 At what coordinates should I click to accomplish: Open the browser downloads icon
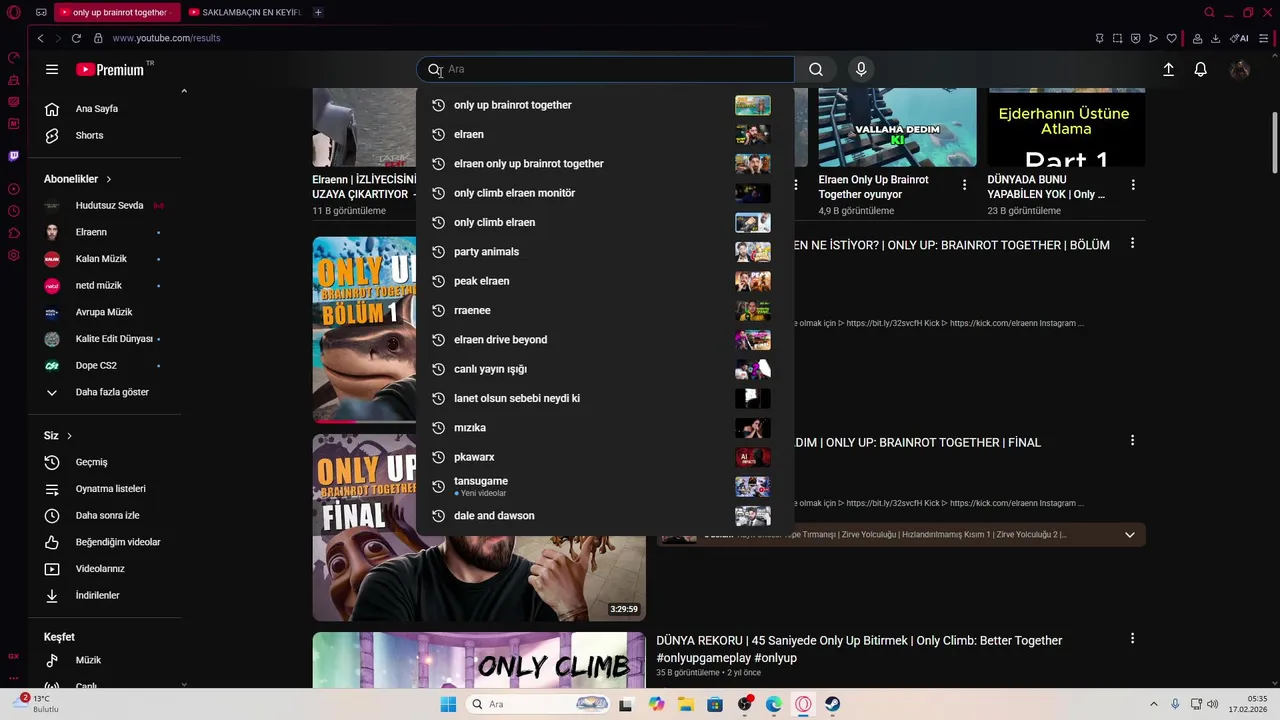[1215, 38]
